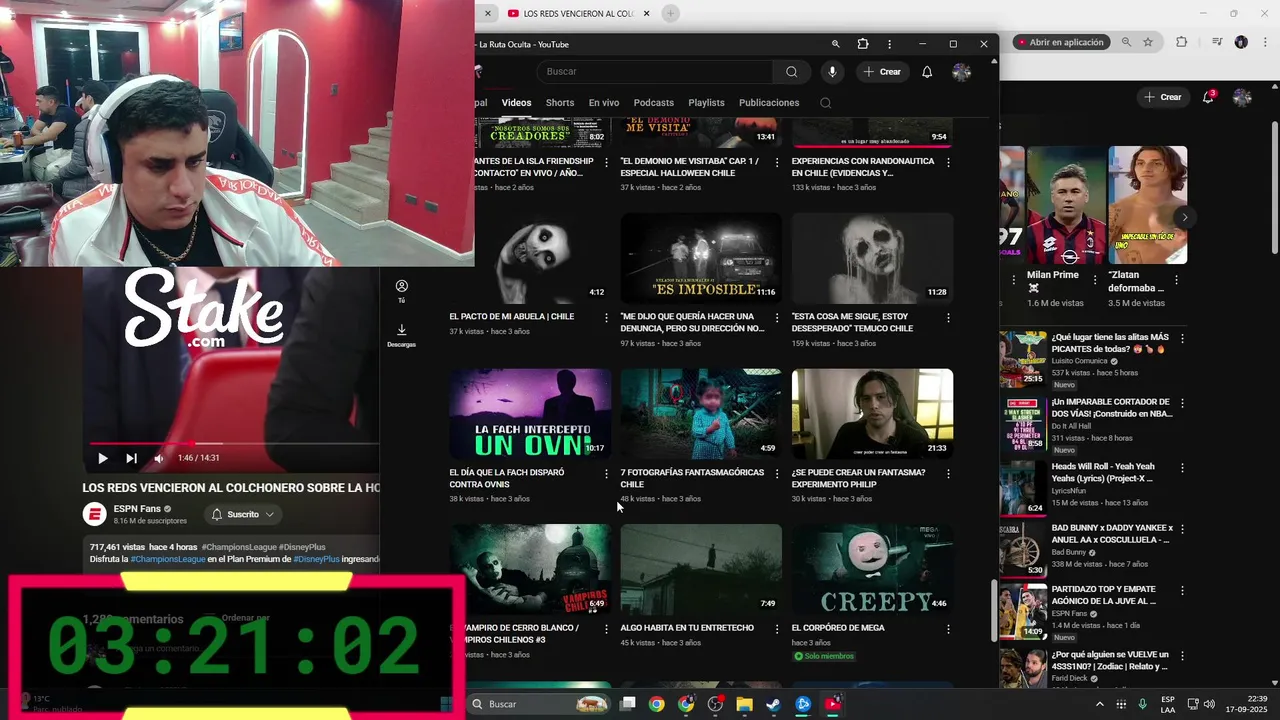The image size is (1280, 720).
Task: Click the Task View icon on the taskbar
Action: point(627,704)
